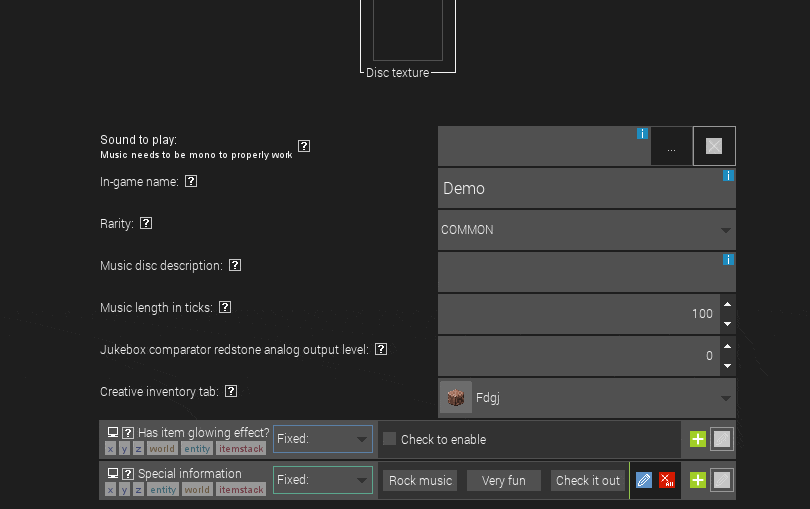Open Fixed dropdown for Special information
Screen dimensions: 810x509
point(323,480)
